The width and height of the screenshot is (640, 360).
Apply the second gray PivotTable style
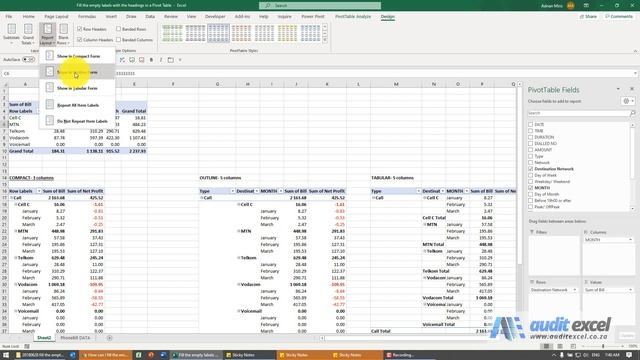click(196, 33)
